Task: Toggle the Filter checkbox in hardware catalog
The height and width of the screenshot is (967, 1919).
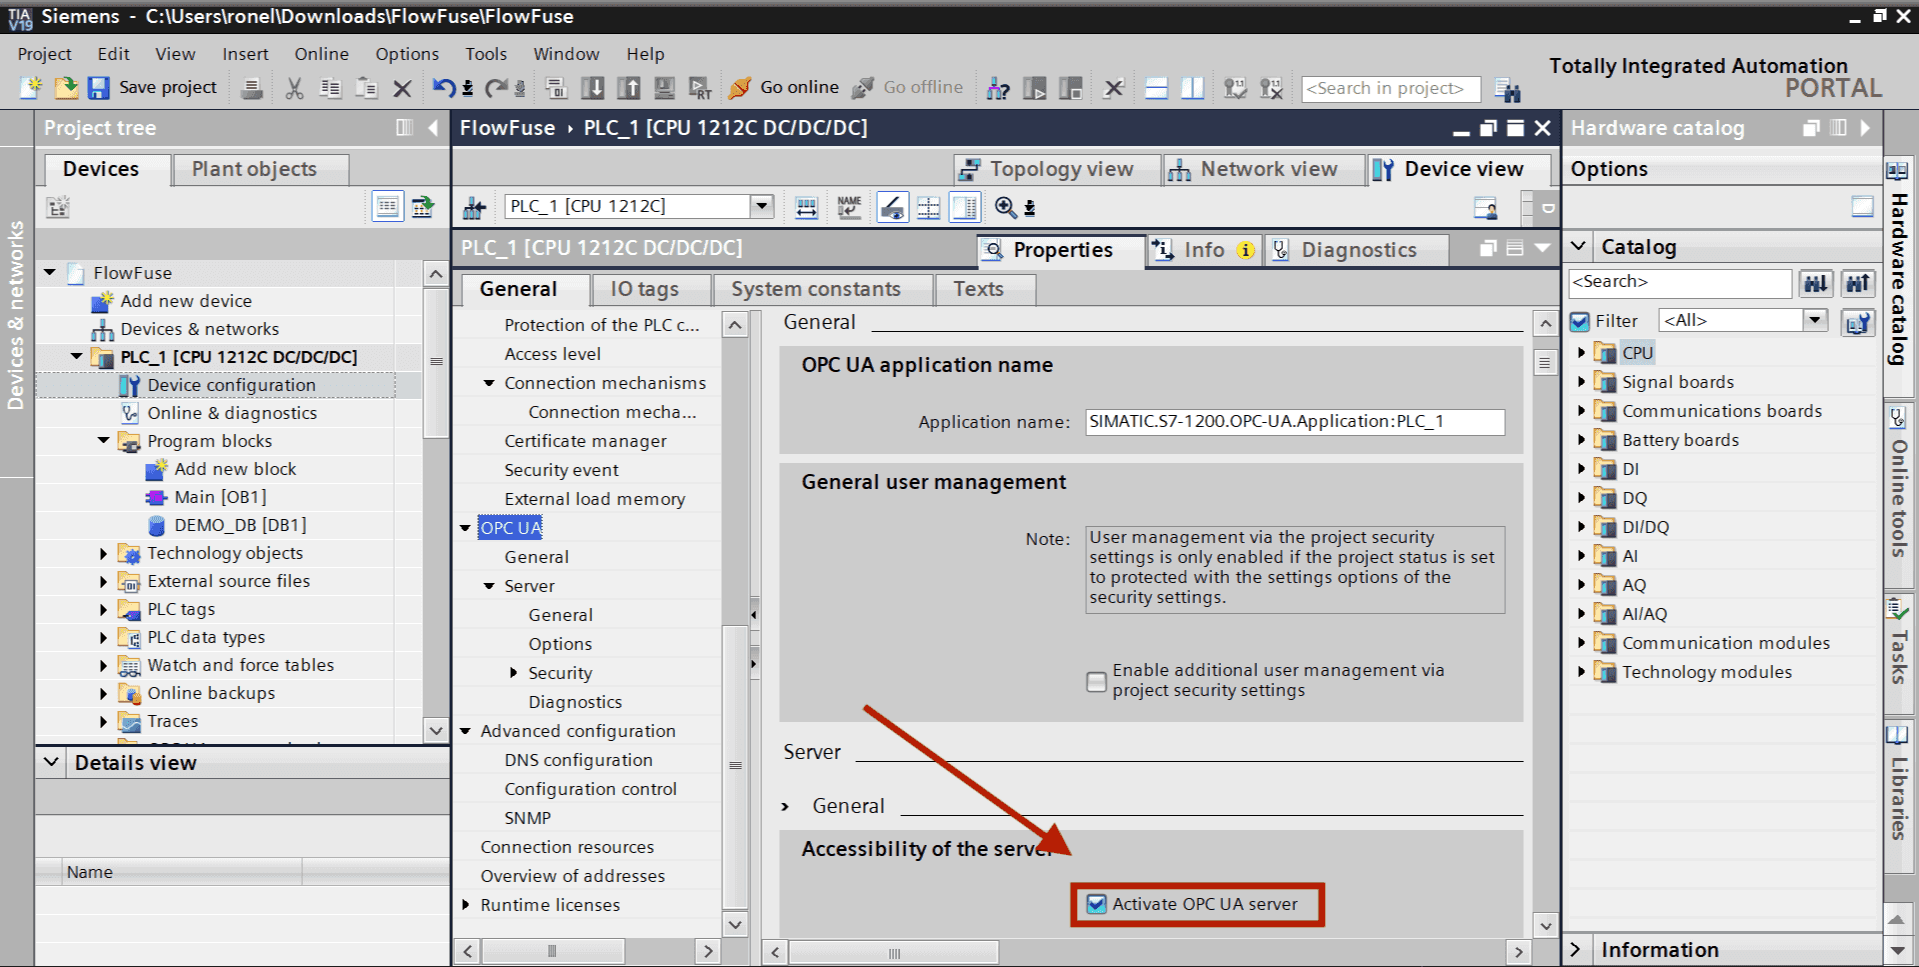Action: (1580, 320)
